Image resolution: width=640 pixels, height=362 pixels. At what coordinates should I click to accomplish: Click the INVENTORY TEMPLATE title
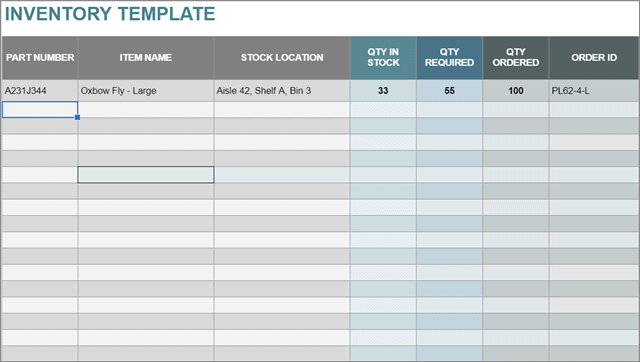point(110,14)
